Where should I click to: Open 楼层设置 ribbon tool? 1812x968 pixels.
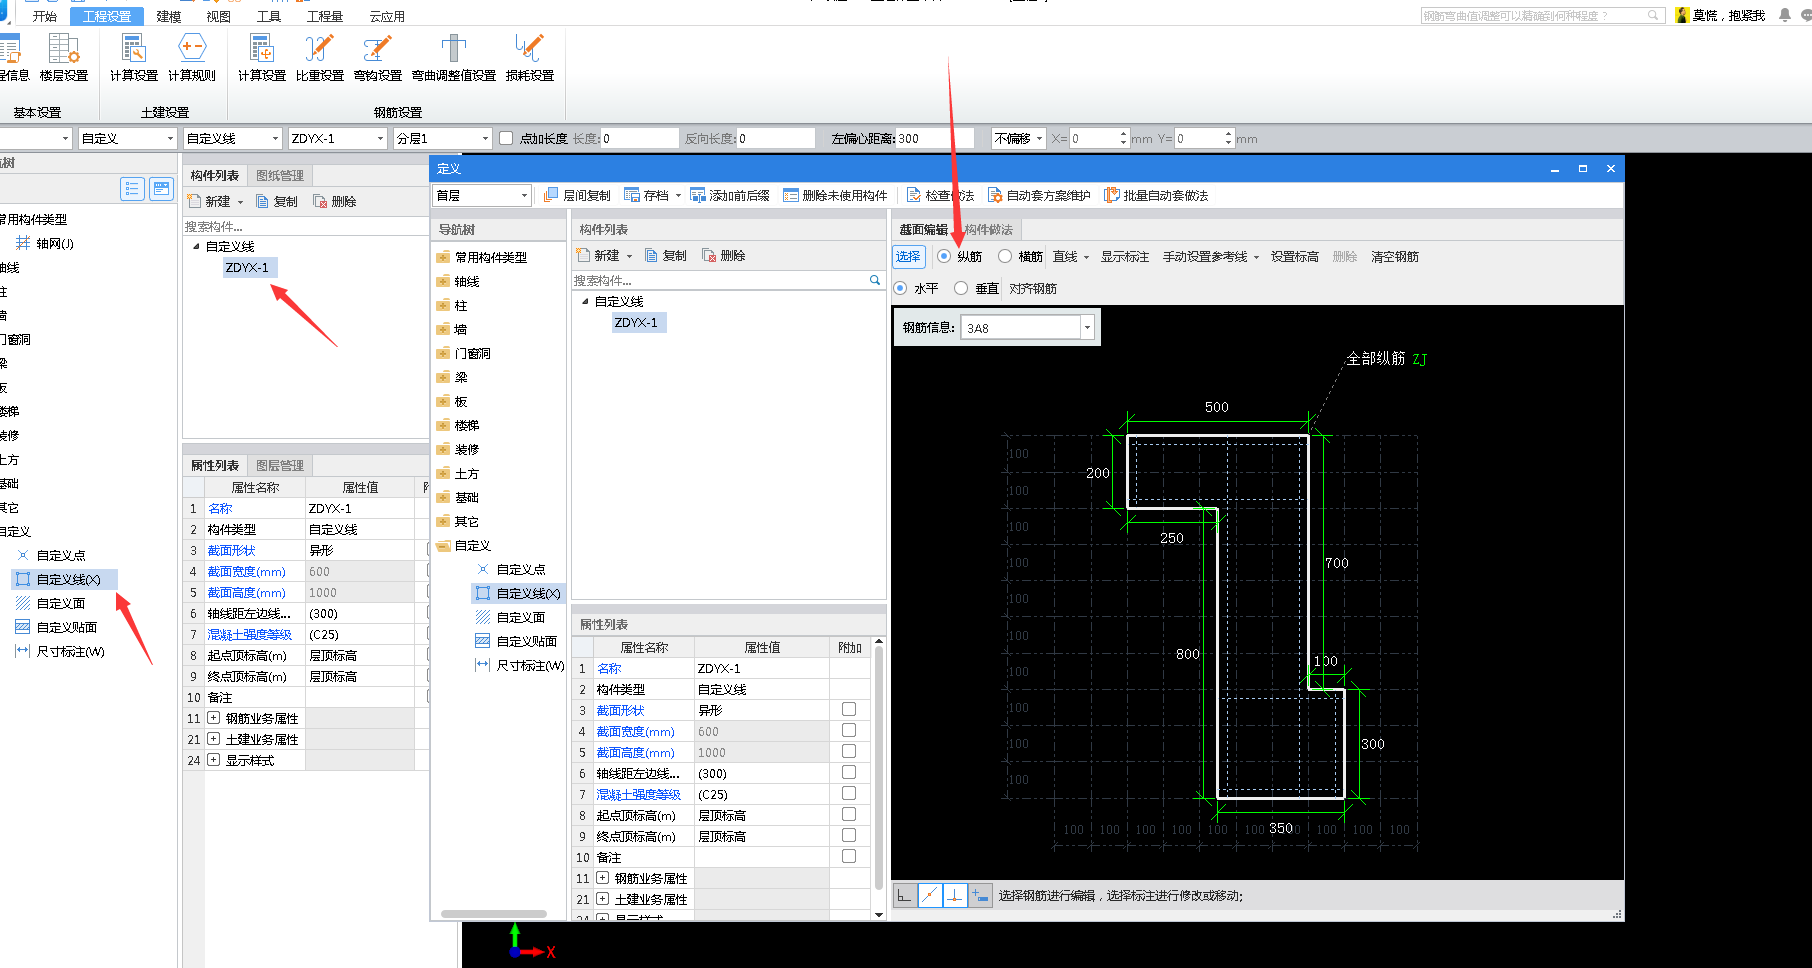click(x=64, y=58)
